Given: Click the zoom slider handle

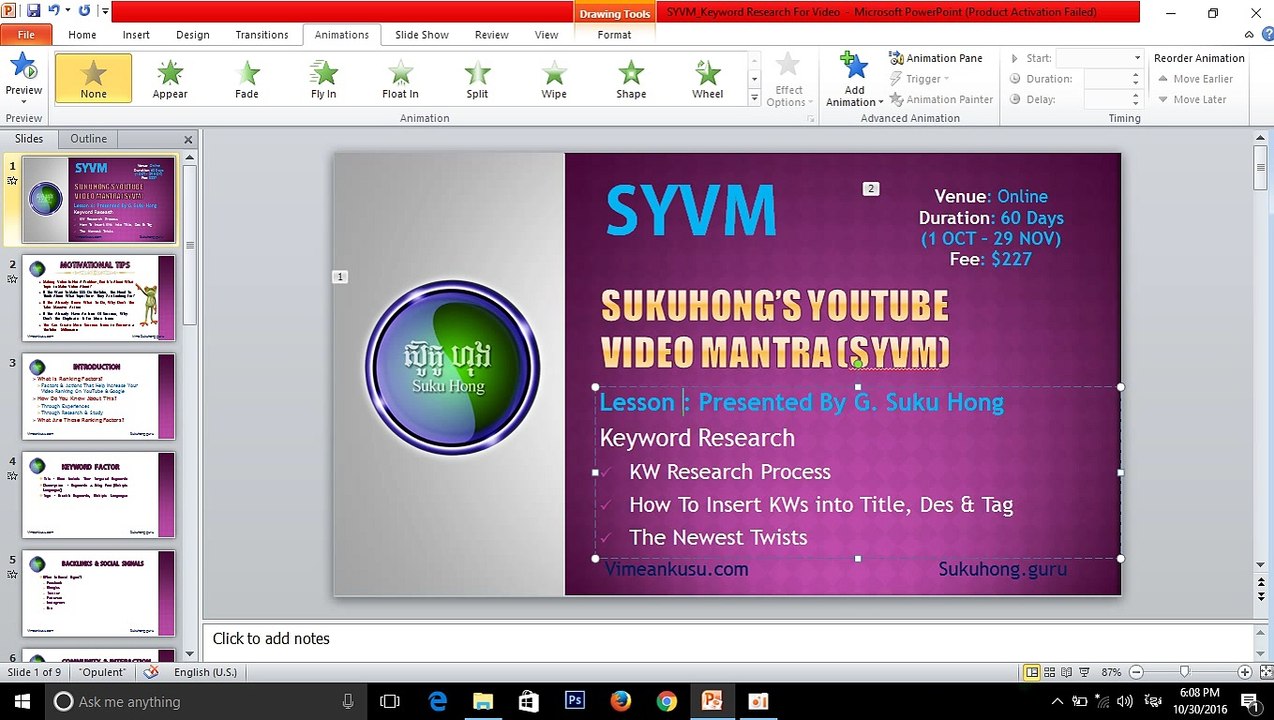Looking at the screenshot, I should (x=1184, y=672).
